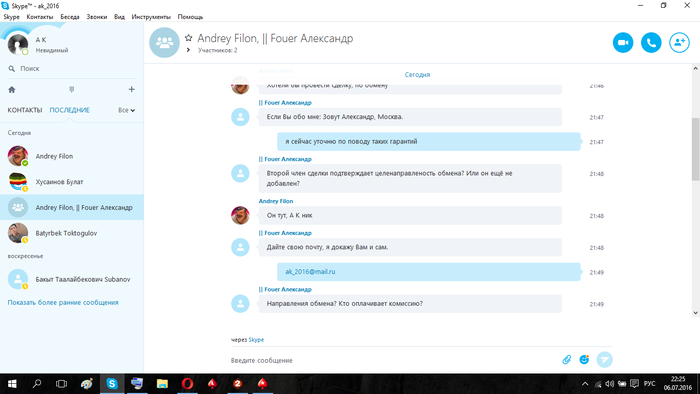Start a voice call with the group
Screen dimensions: 700x394
pos(651,43)
